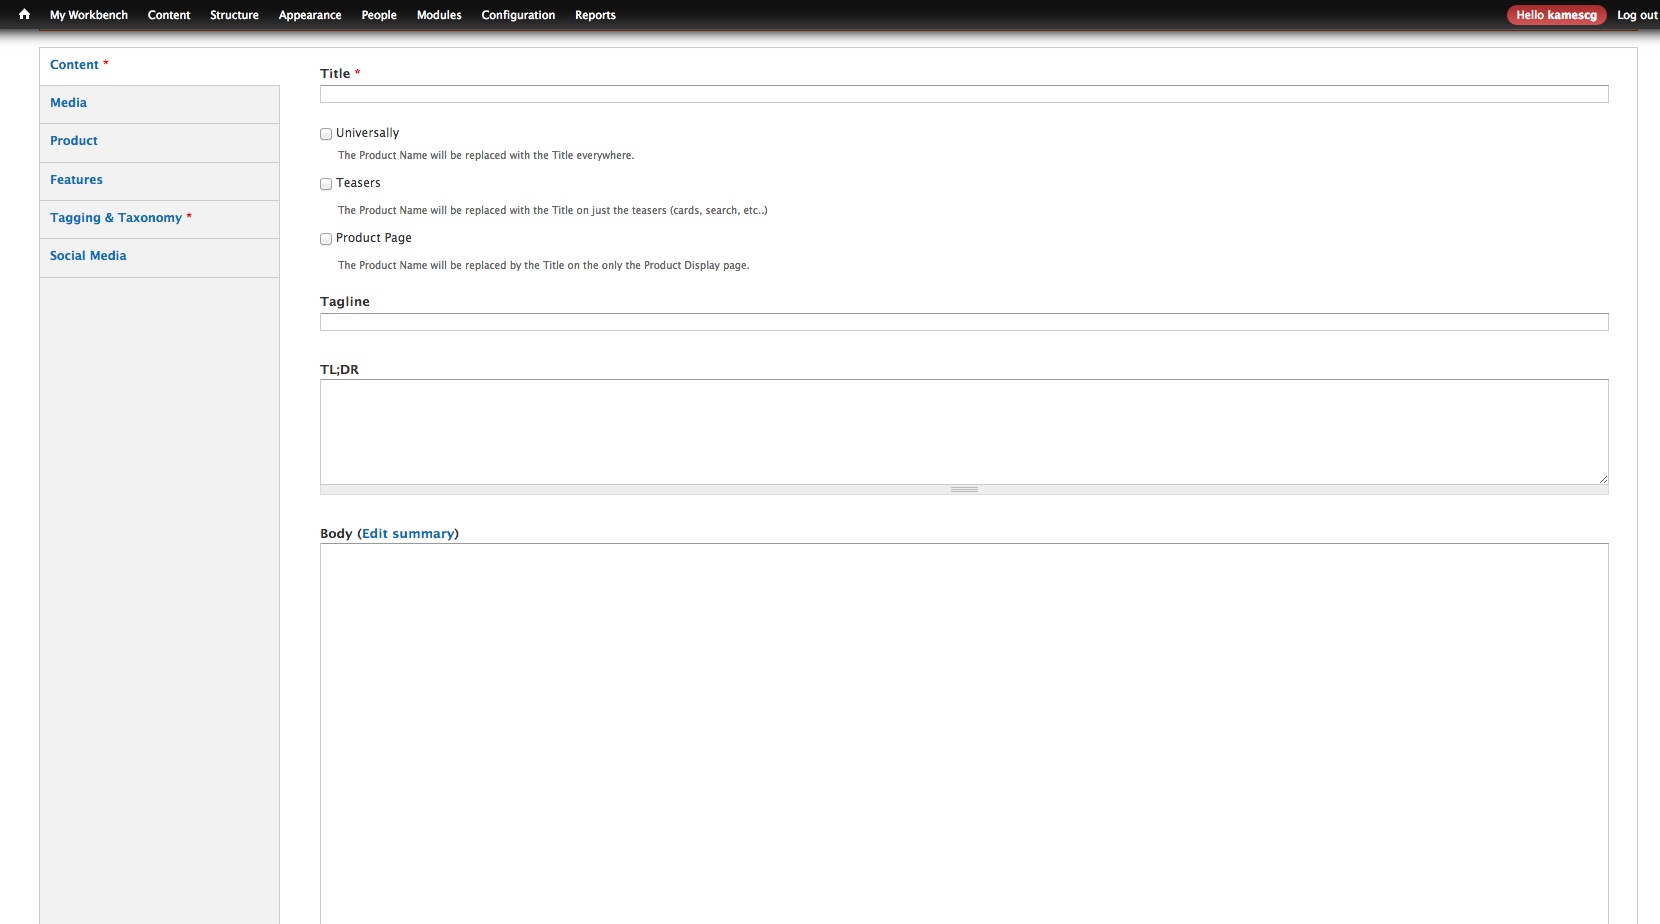
Task: Open the Content admin menu
Action: 169,15
